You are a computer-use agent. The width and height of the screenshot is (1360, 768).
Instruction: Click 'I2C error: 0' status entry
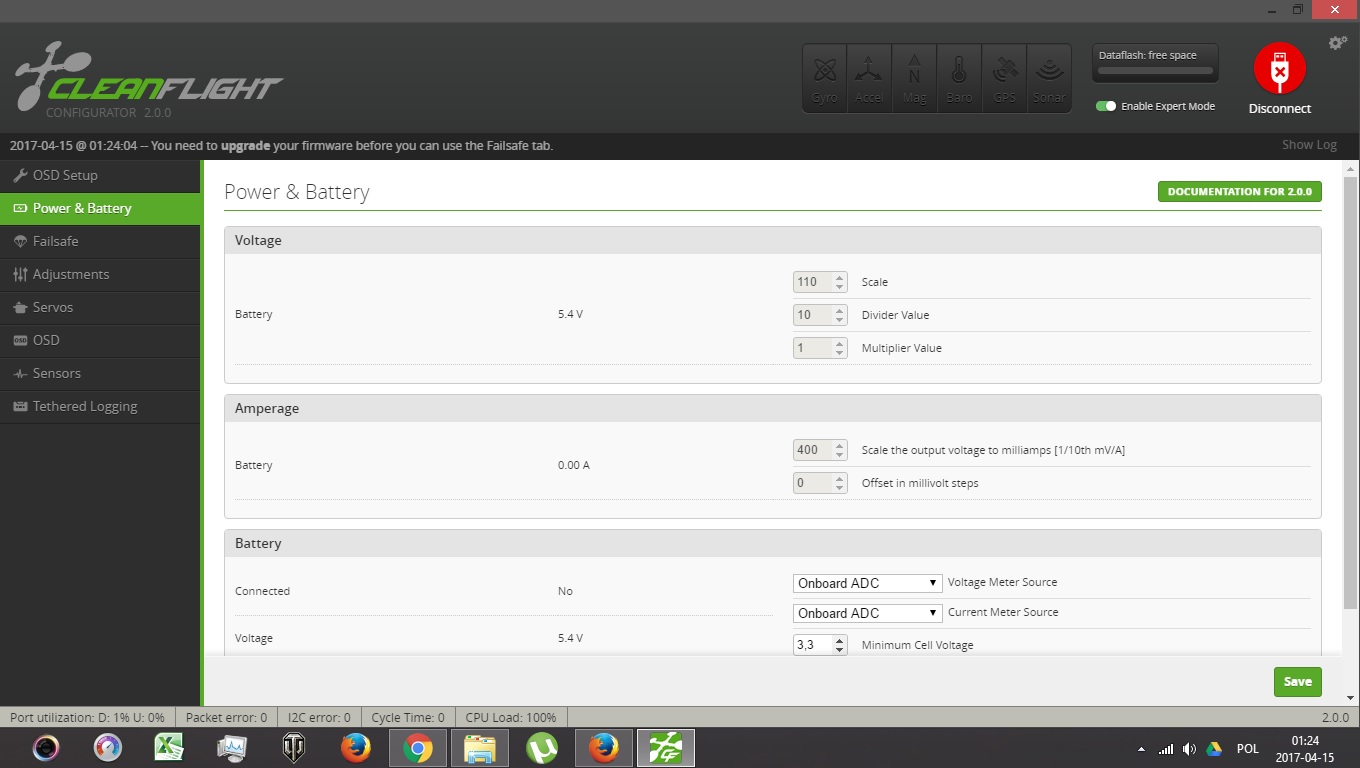319,717
